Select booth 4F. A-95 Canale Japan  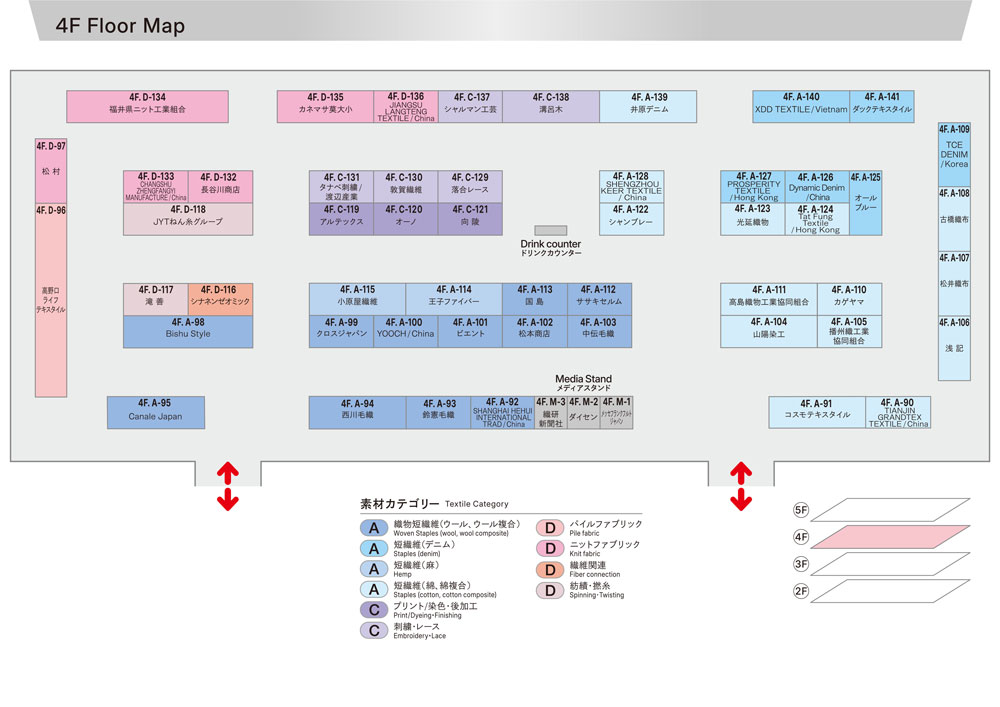point(156,412)
